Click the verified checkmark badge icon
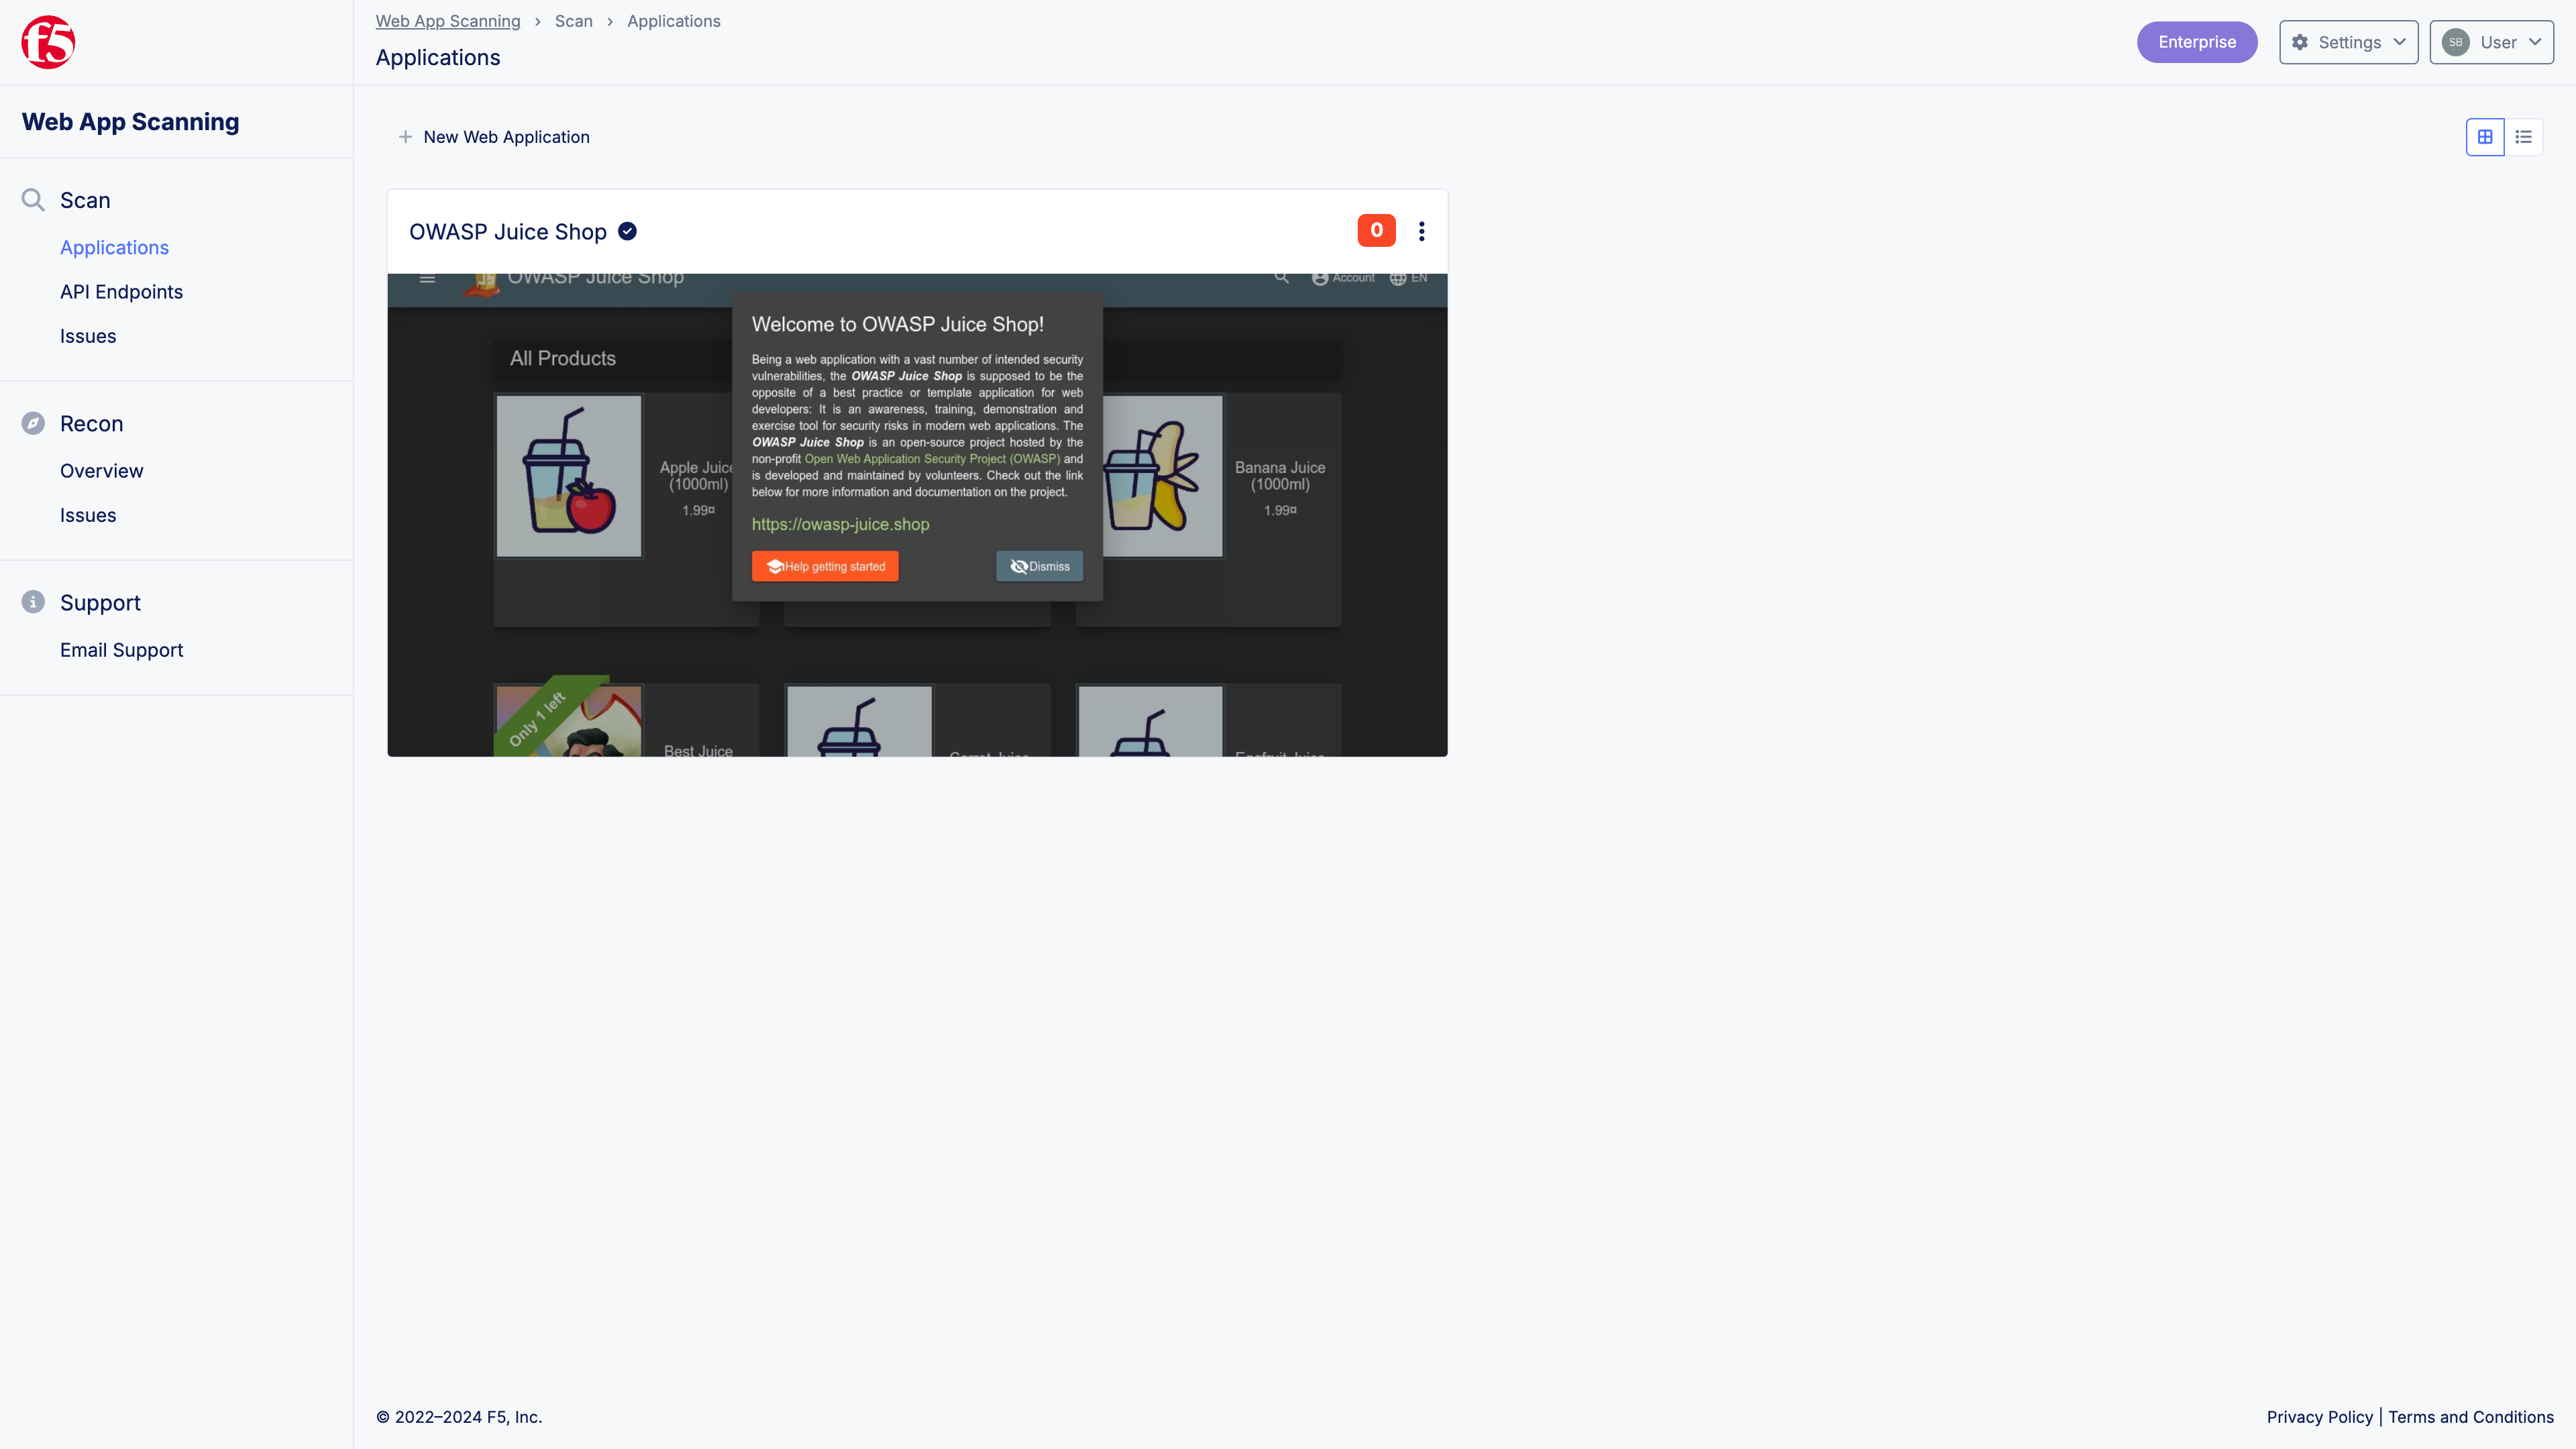2576x1449 pixels. (627, 232)
